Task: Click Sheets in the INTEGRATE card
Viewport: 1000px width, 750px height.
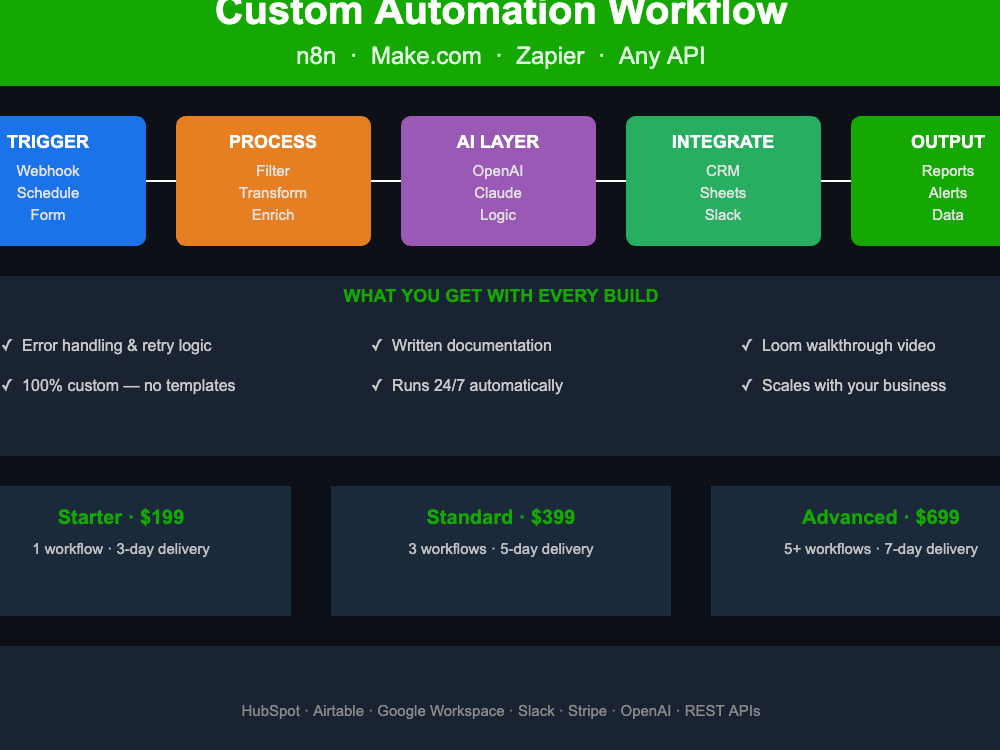Action: (723, 193)
